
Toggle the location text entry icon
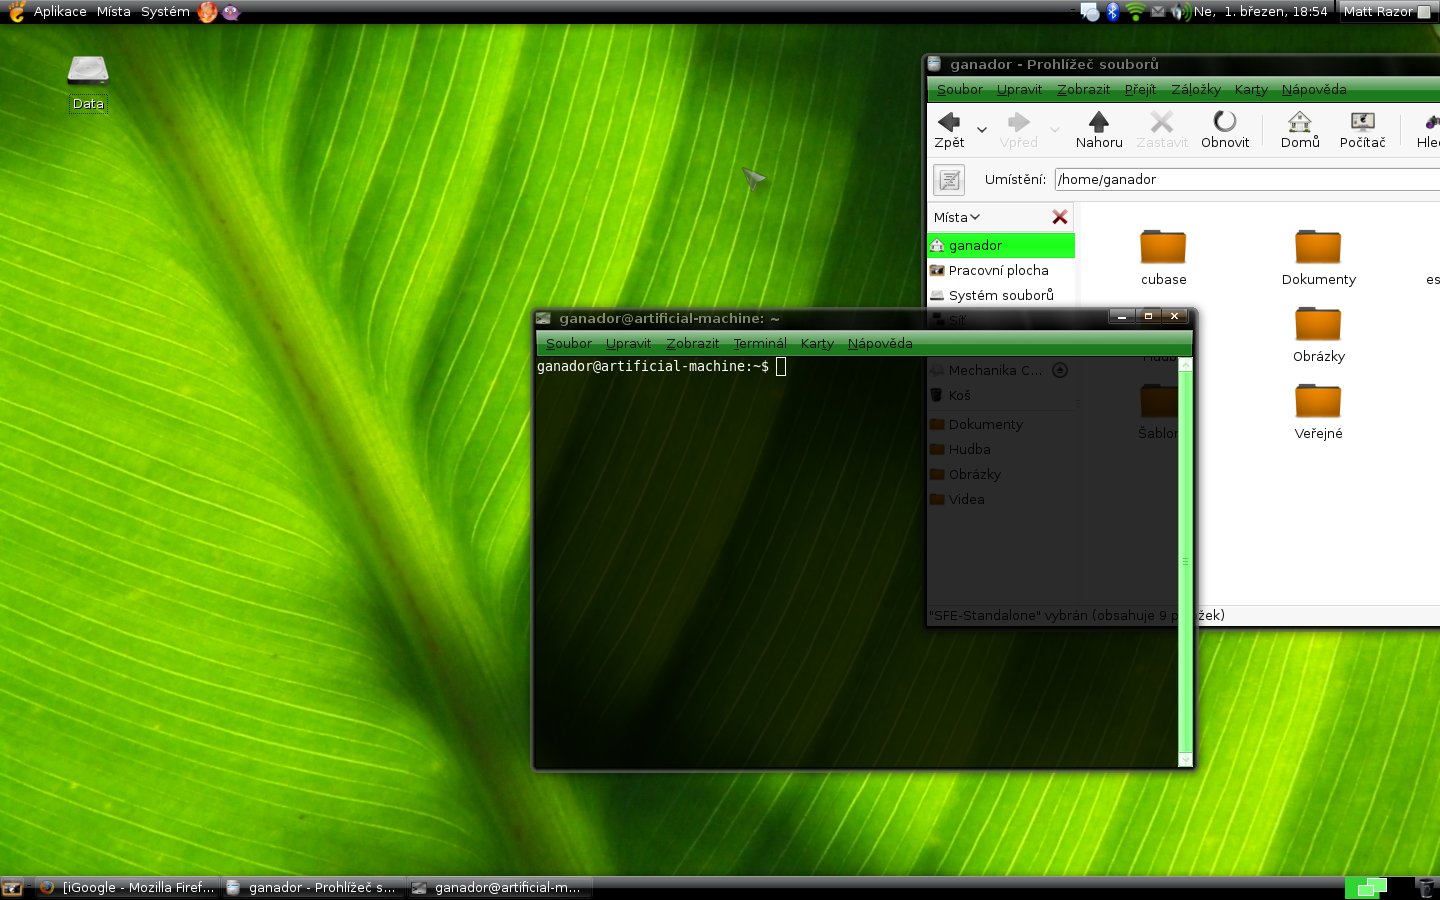click(x=949, y=180)
